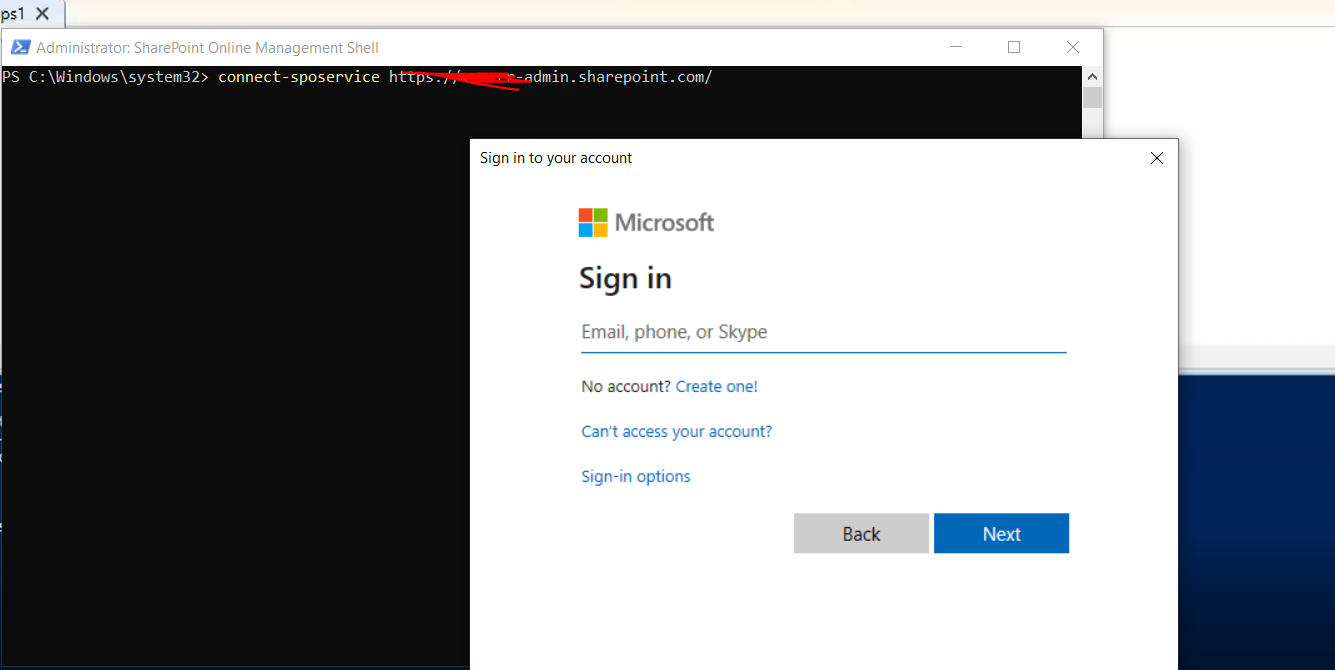Click the PowerShell icon in the title bar
Viewport: 1335px width, 670px height.
pos(20,46)
